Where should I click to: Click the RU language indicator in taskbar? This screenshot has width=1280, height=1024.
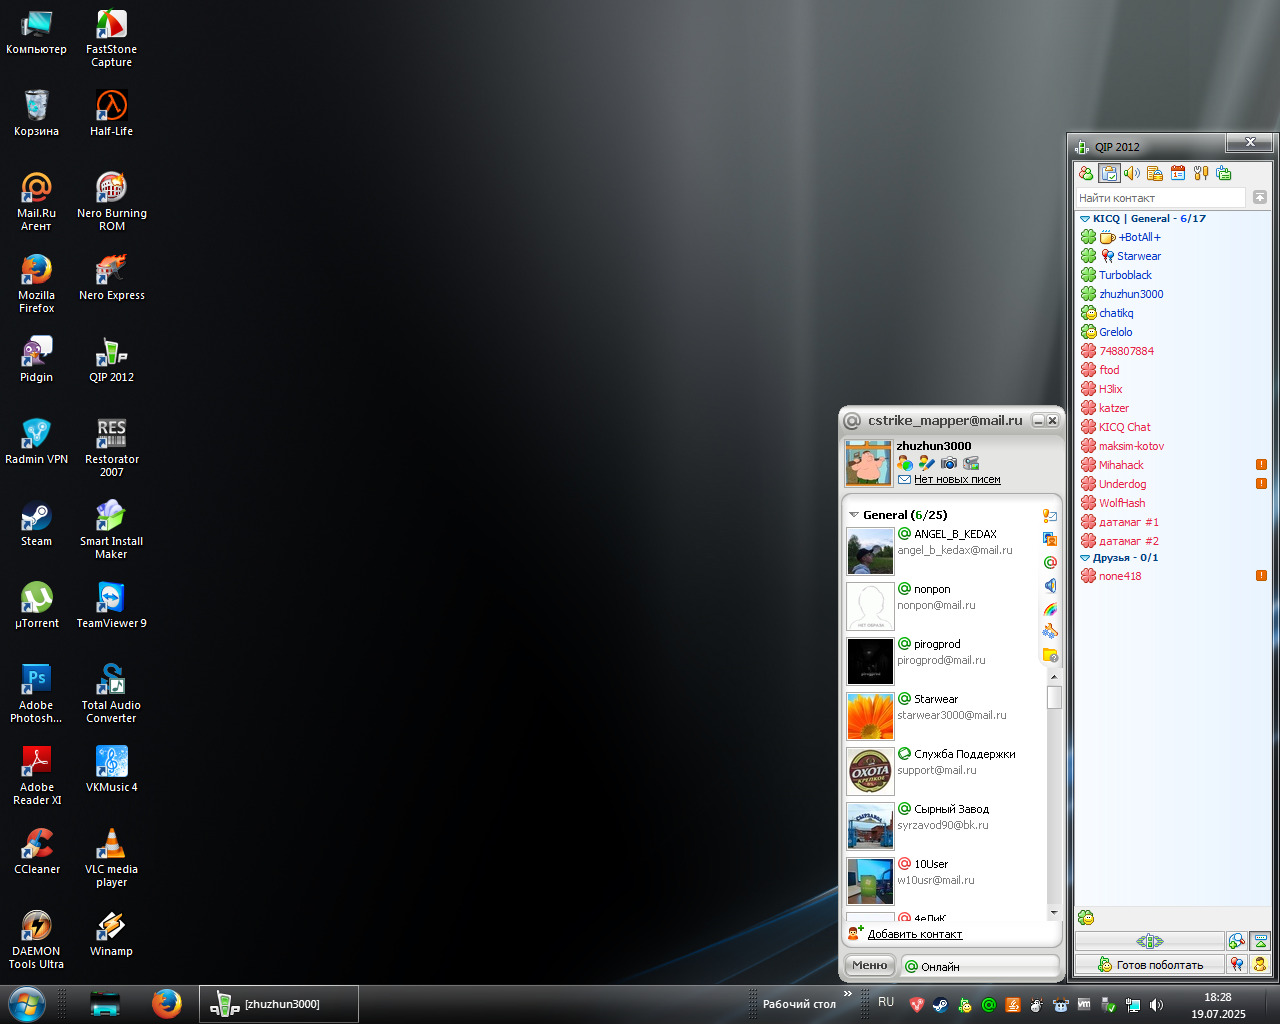point(886,1002)
